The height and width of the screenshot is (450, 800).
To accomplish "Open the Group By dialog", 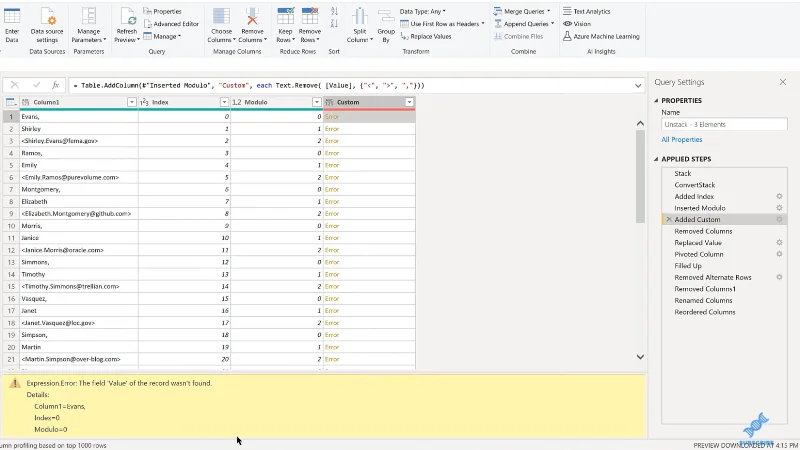I will 386,24.
